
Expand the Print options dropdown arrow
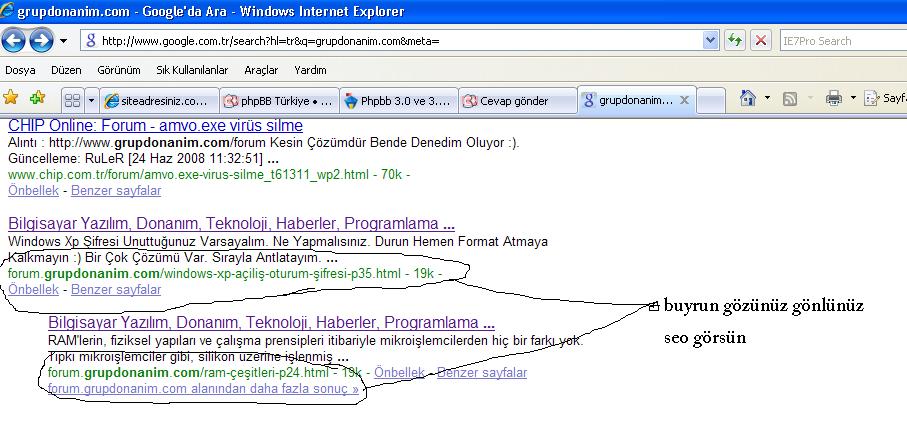point(853,98)
